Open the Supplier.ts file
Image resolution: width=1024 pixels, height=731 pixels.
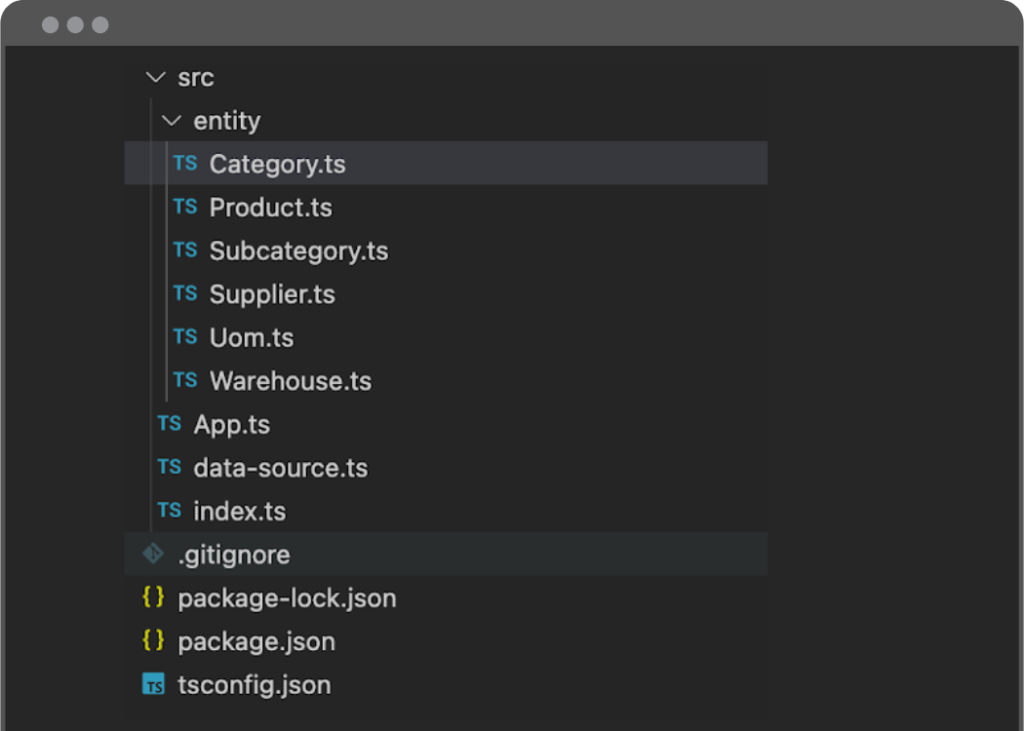pyautogui.click(x=272, y=295)
